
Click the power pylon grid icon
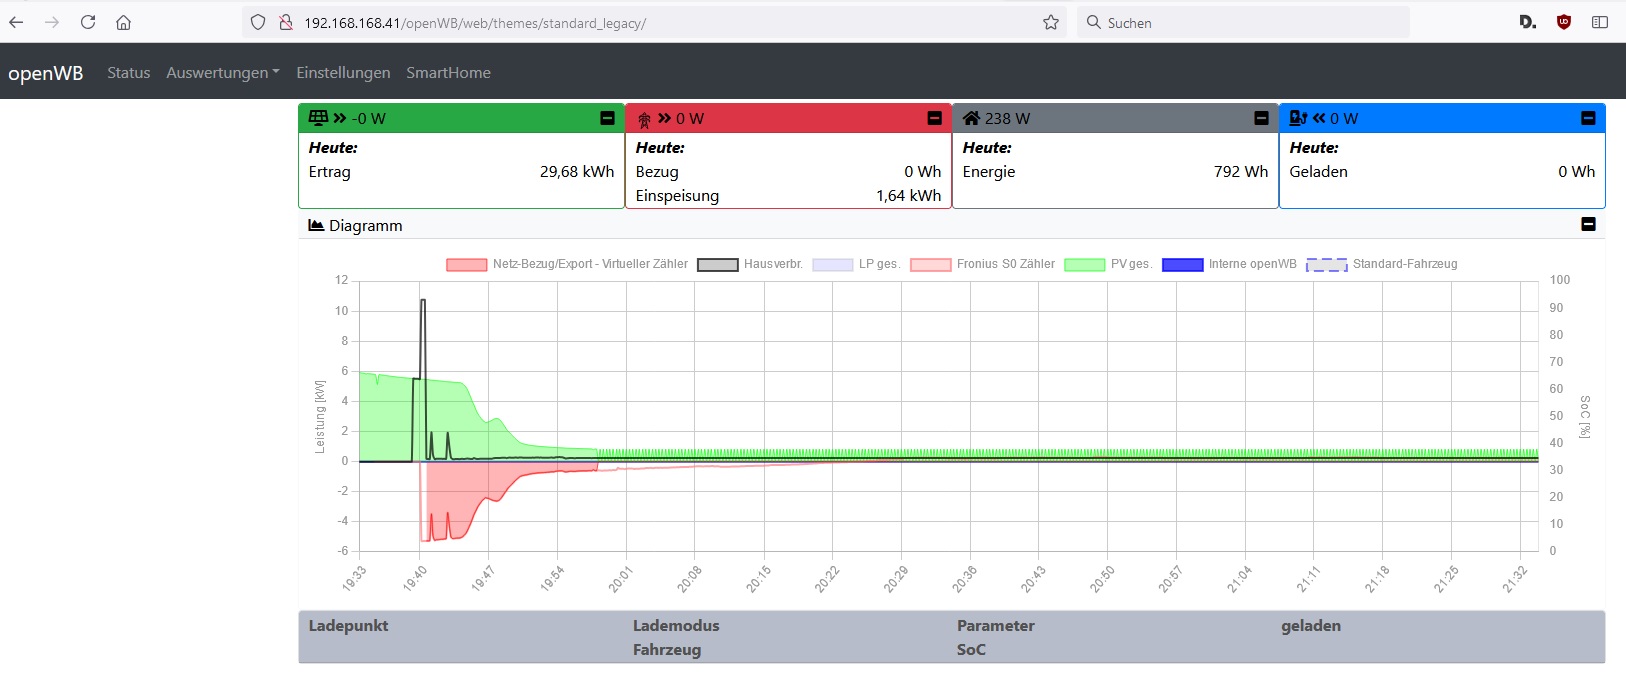tap(644, 119)
